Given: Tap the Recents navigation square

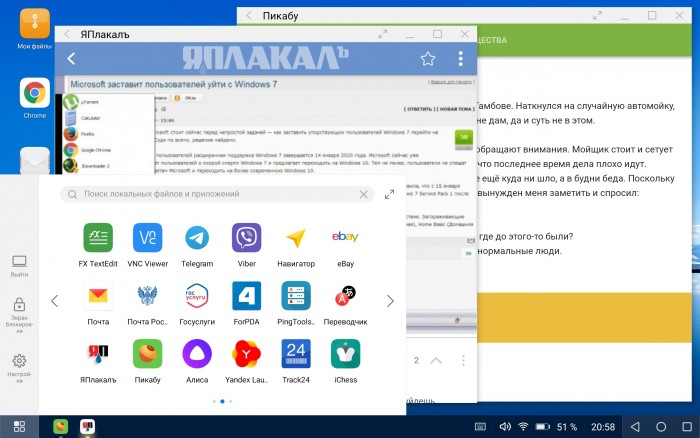Looking at the screenshot, I should (x=688, y=427).
